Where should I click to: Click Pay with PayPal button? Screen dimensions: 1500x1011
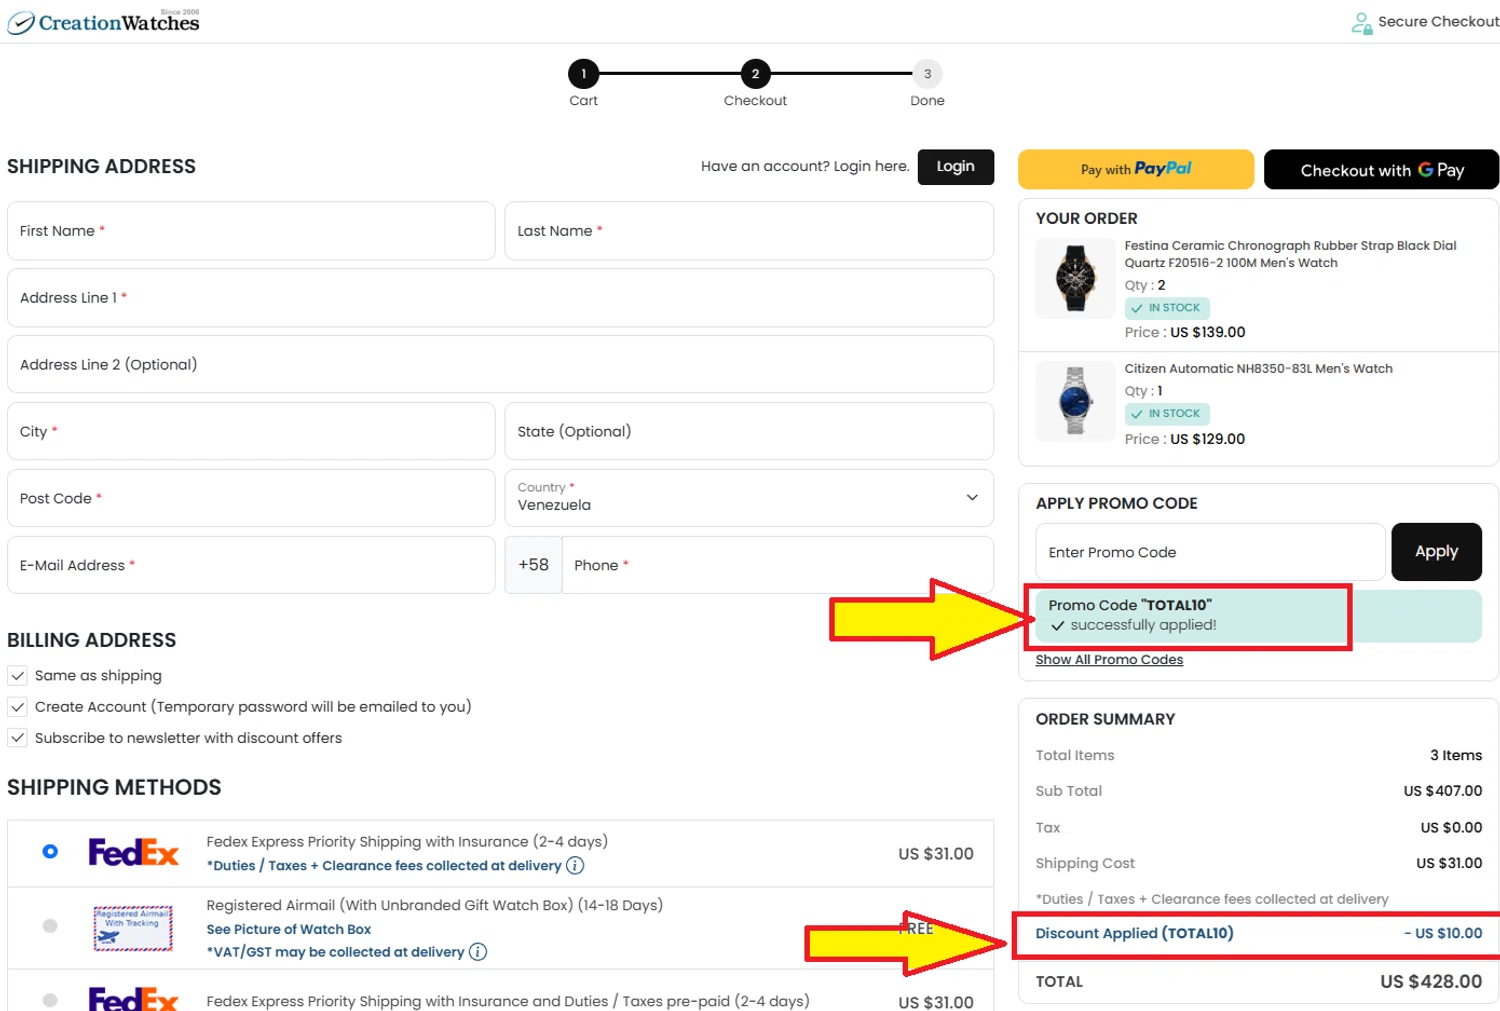(1136, 169)
